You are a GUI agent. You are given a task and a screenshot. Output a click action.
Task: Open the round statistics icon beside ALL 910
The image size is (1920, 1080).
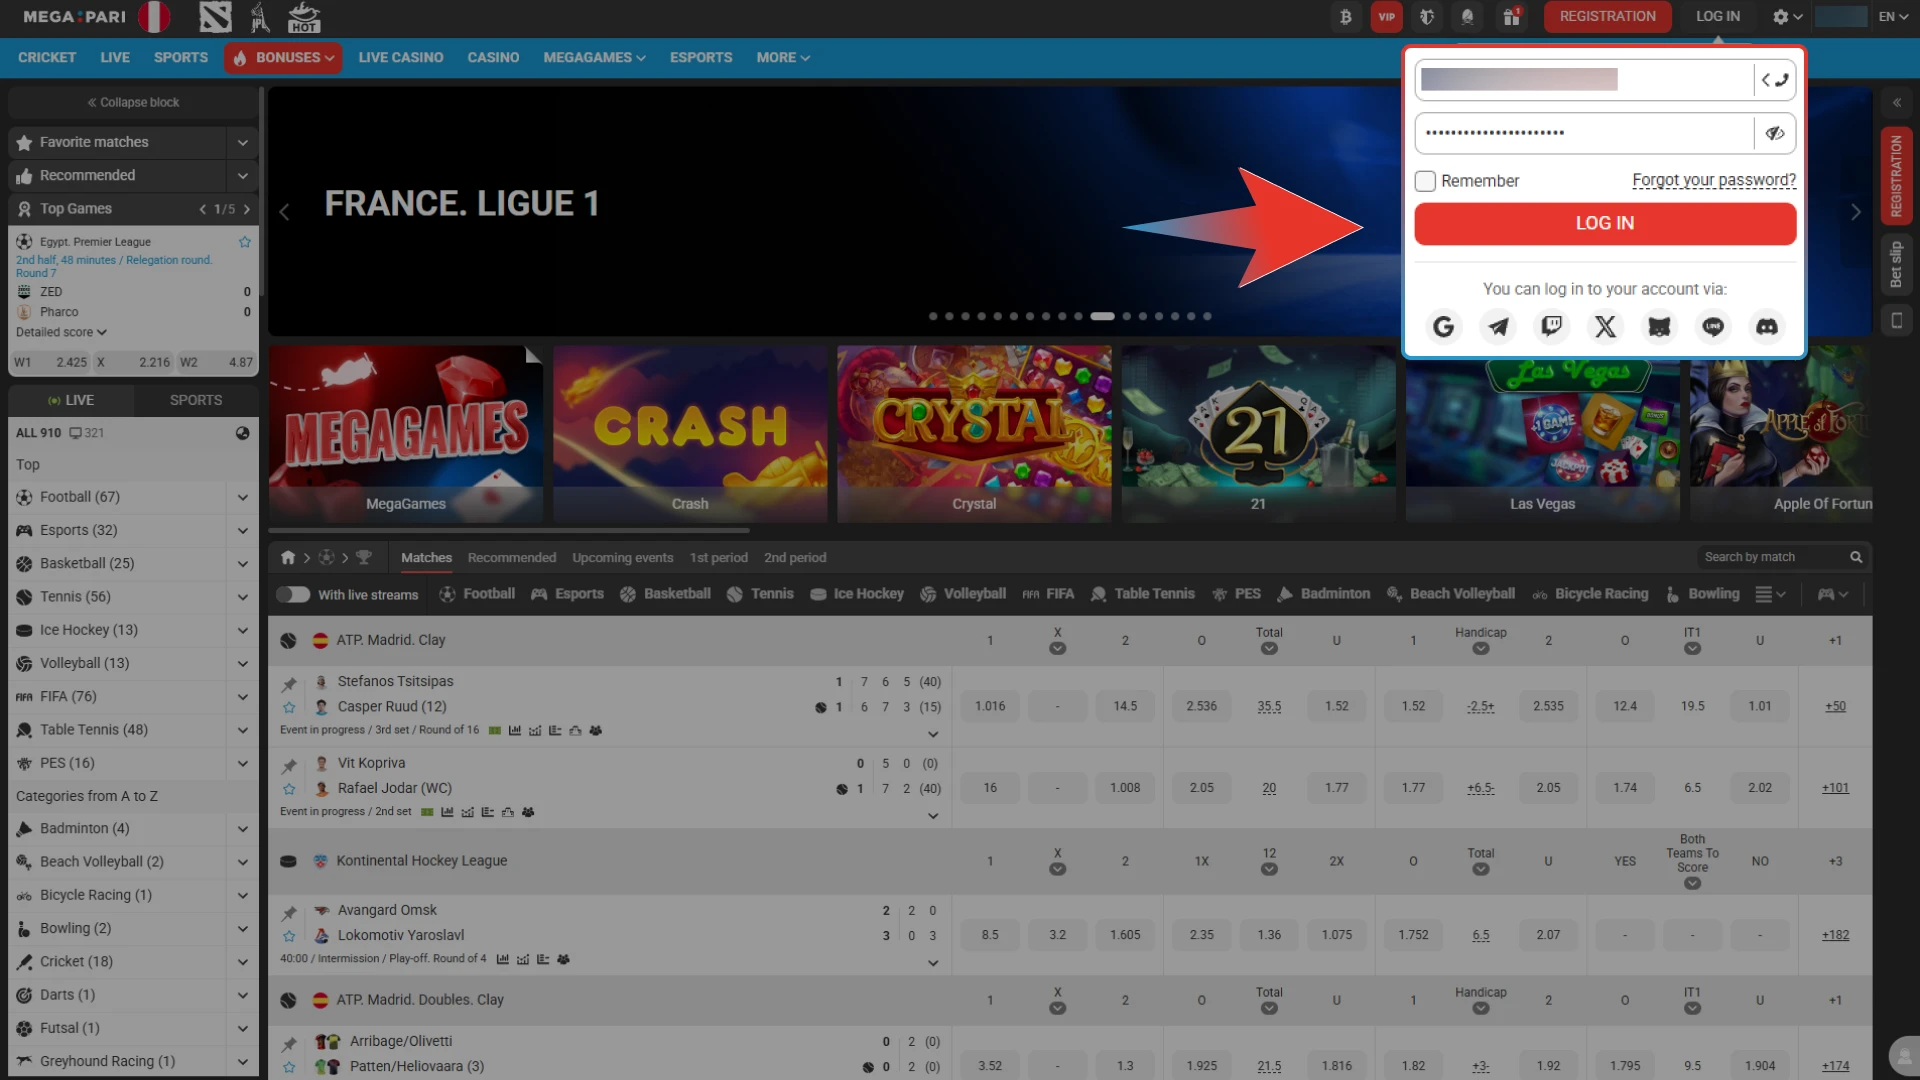pyautogui.click(x=242, y=434)
